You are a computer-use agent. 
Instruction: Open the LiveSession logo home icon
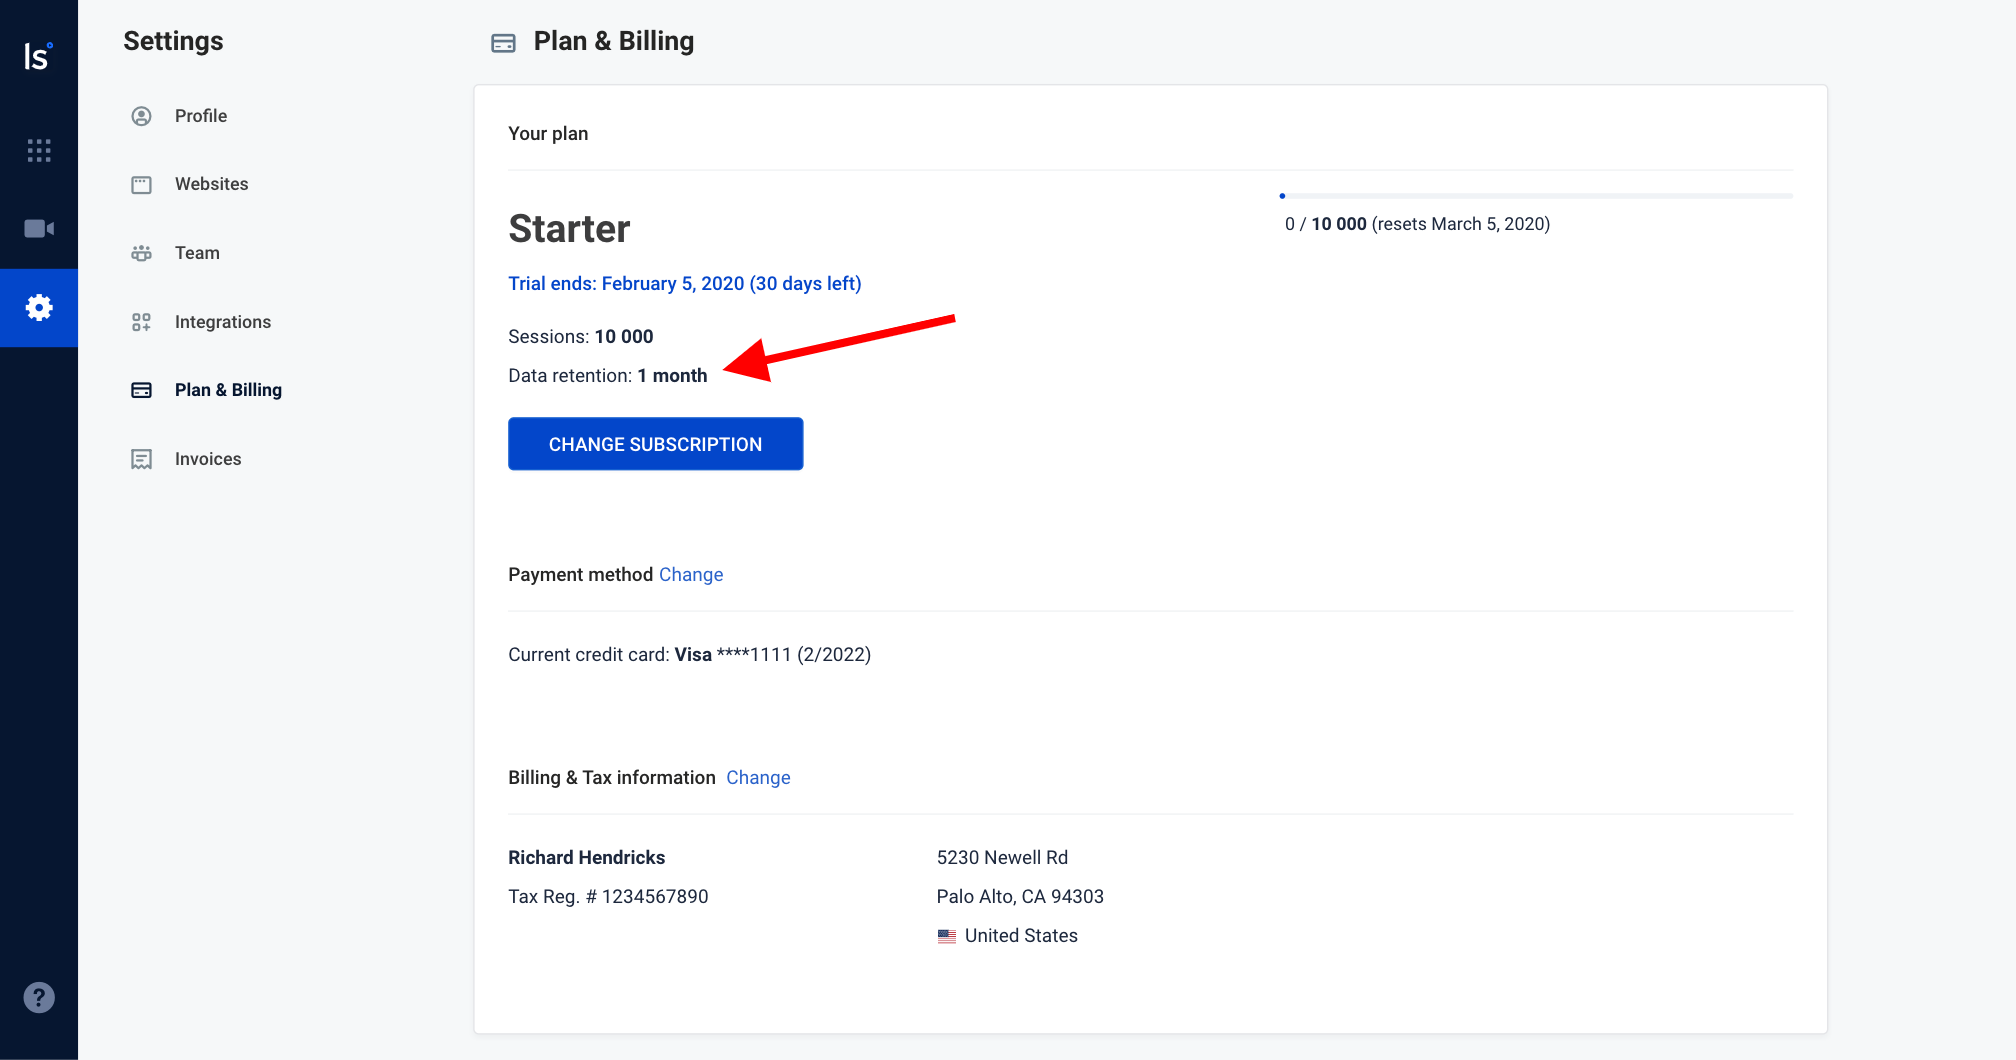[x=38, y=56]
